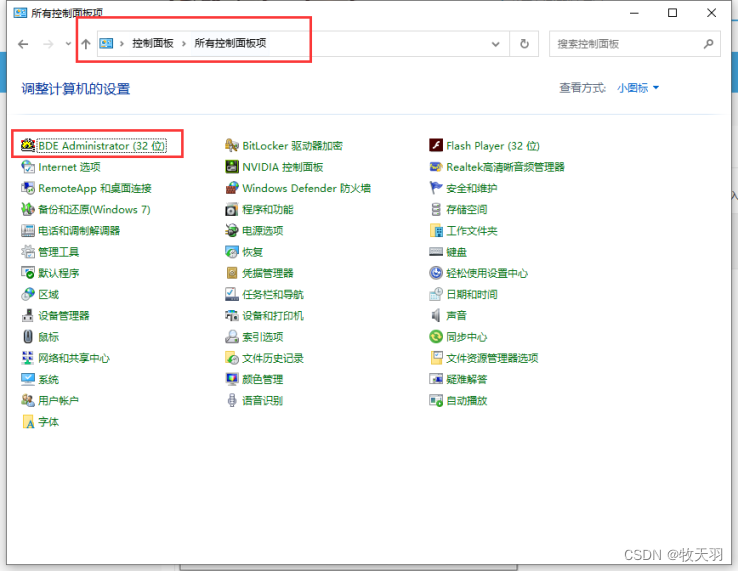Open 索引选项 icon
The image size is (738, 571).
point(232,337)
